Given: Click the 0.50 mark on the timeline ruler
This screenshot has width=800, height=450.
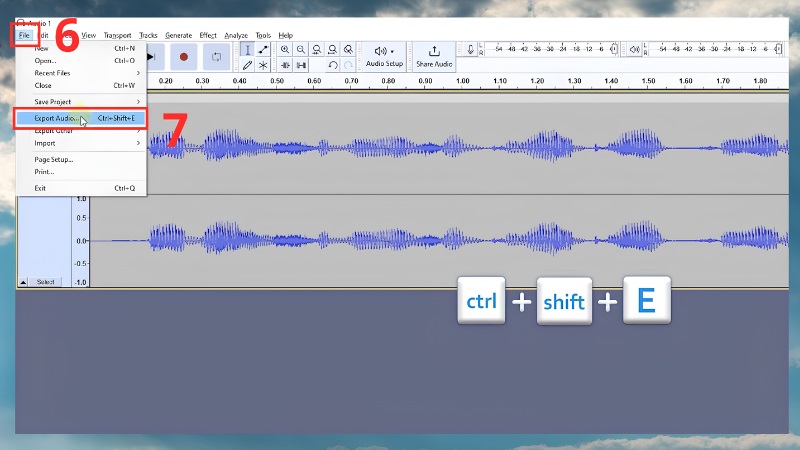Looking at the screenshot, I should coord(277,81).
